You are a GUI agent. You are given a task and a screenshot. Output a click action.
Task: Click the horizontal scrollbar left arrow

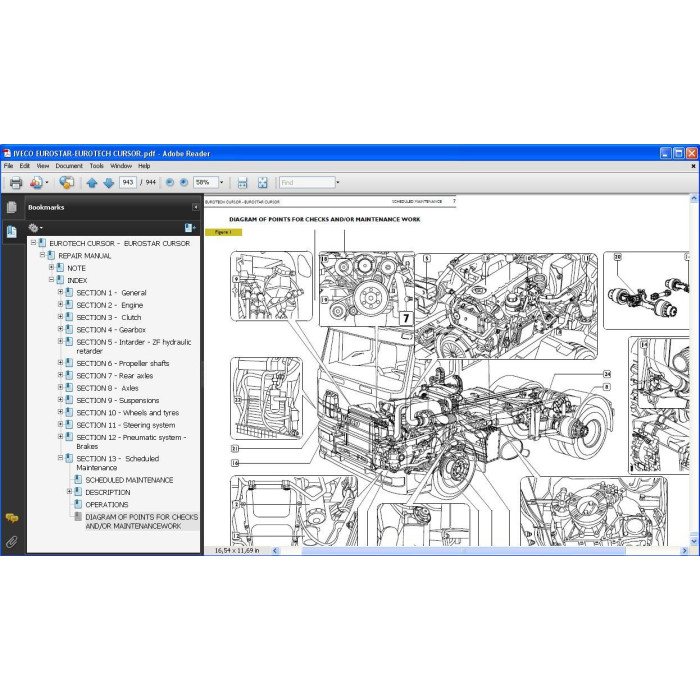(x=275, y=550)
